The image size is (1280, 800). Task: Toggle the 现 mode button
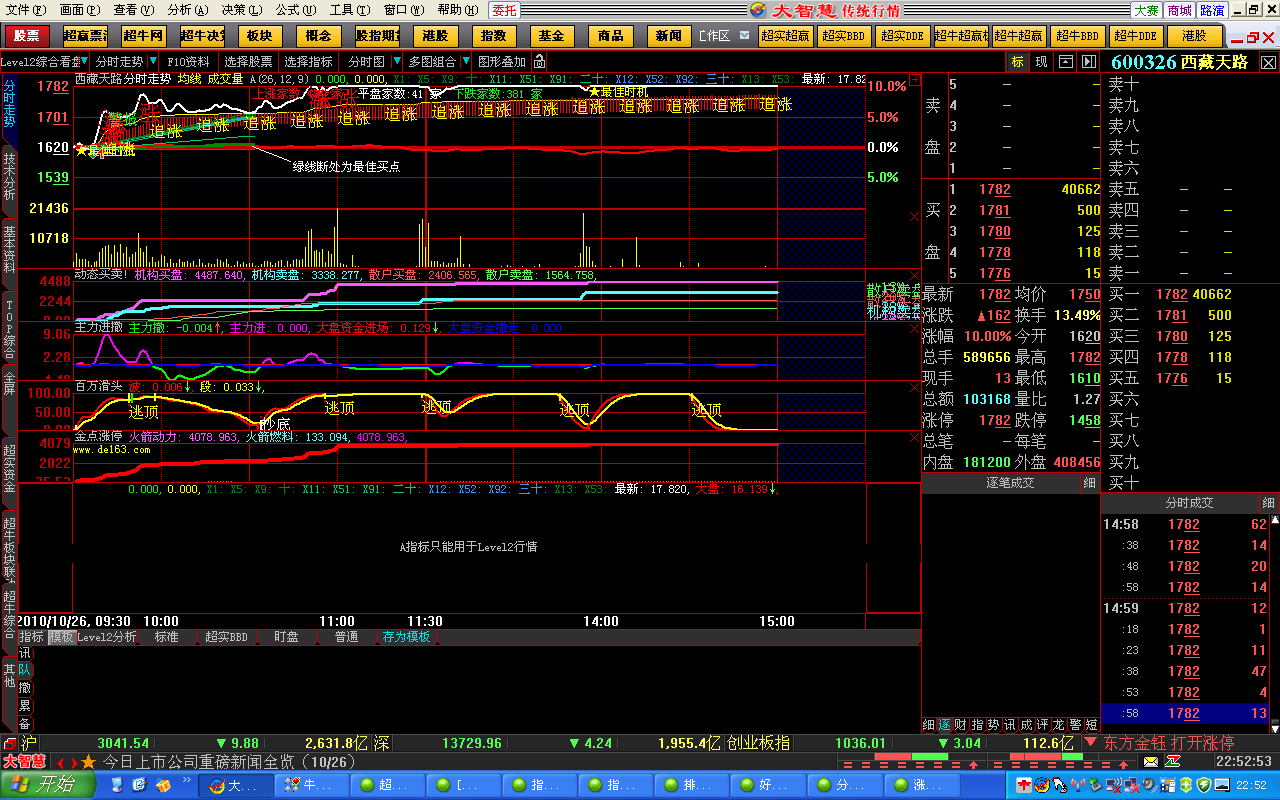click(x=1041, y=62)
